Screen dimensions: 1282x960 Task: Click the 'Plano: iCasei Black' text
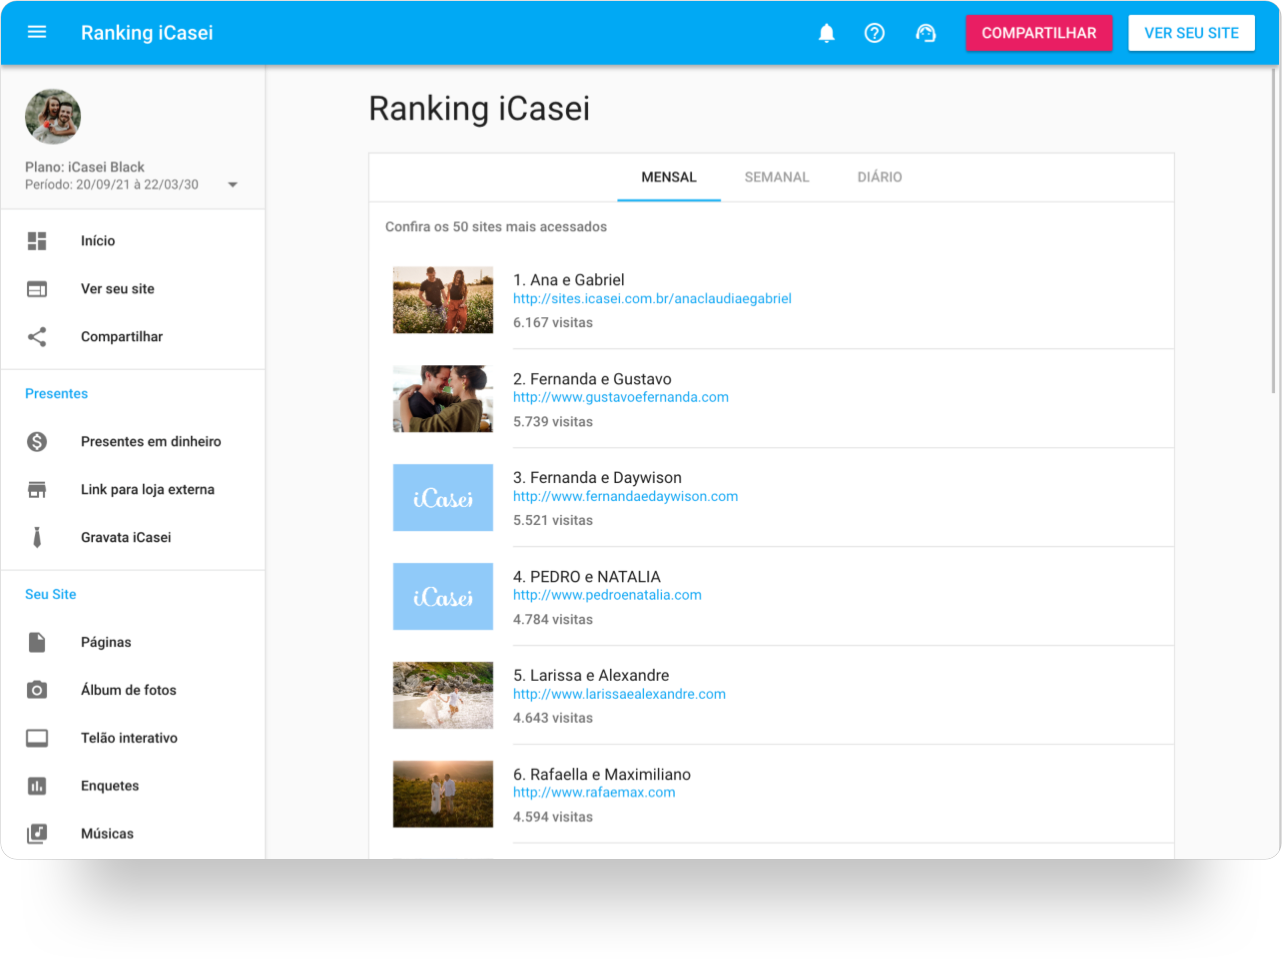85,167
